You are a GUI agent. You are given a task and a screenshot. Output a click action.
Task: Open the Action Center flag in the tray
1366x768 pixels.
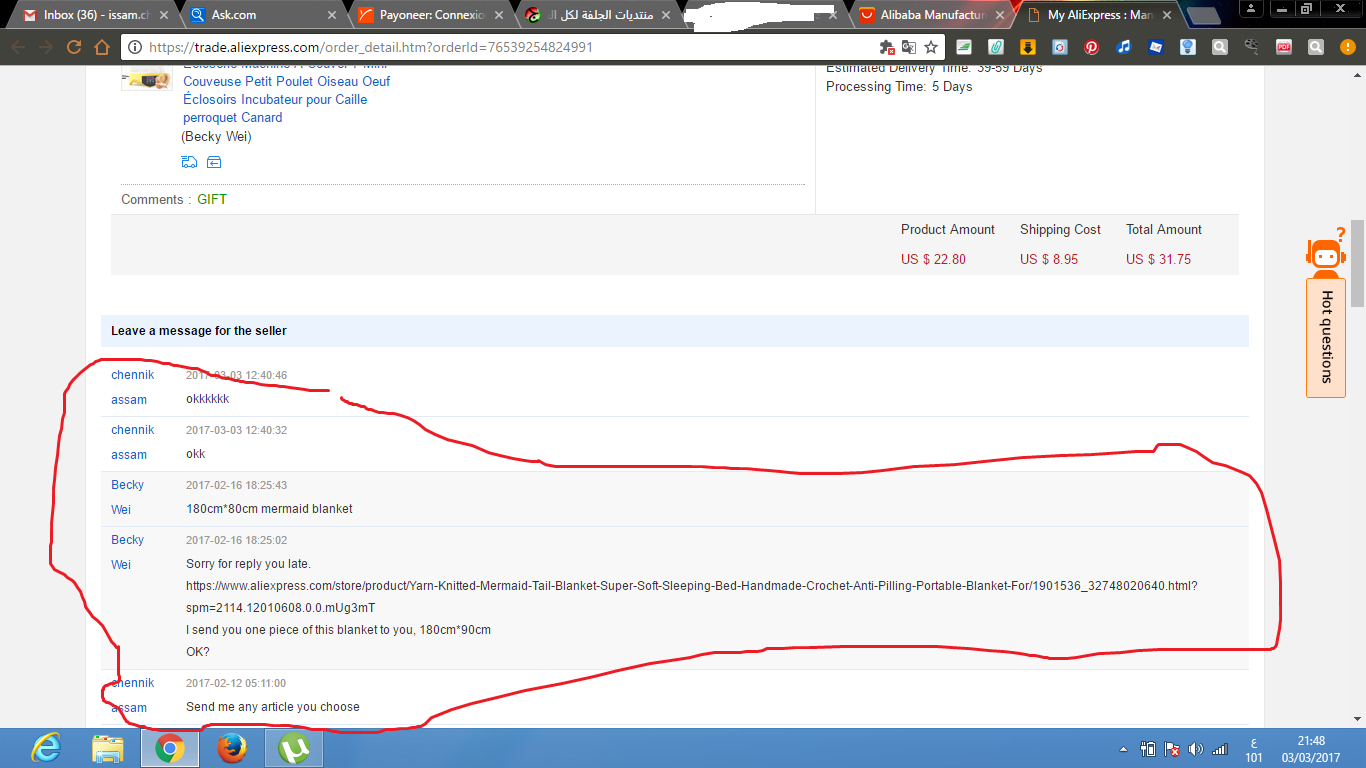click(x=1172, y=749)
